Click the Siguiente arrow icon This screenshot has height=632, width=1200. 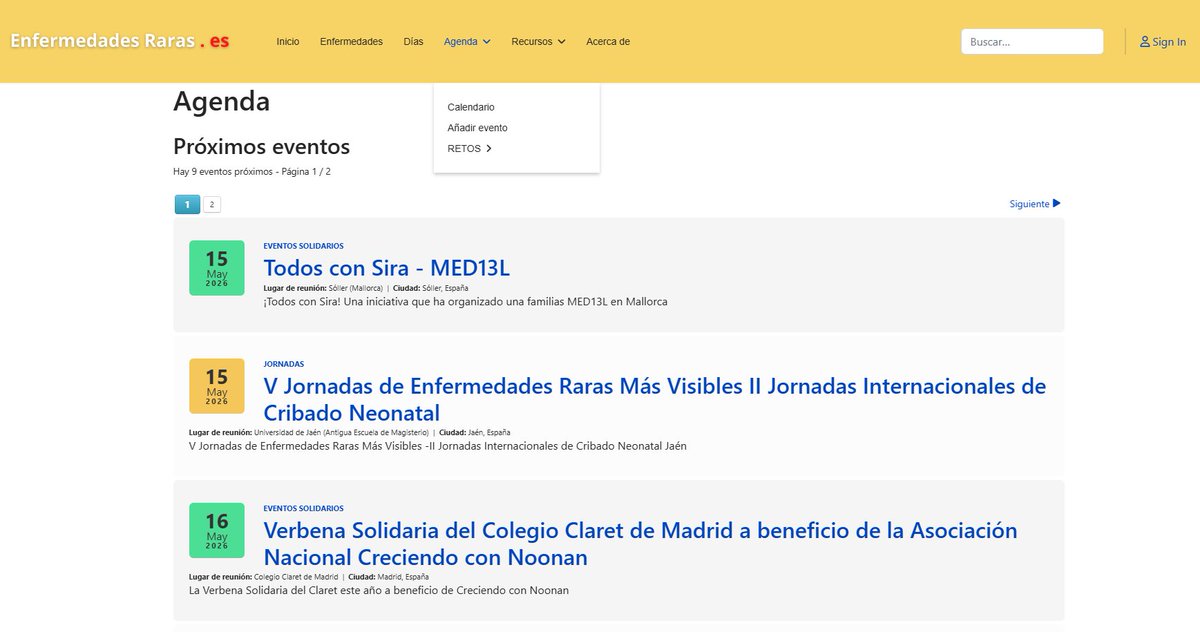(x=1057, y=204)
